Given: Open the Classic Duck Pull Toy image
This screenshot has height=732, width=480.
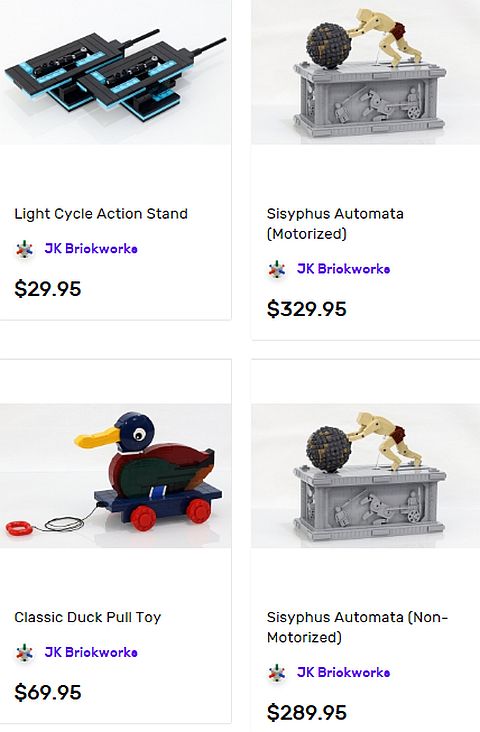Looking at the screenshot, I should (115, 476).
